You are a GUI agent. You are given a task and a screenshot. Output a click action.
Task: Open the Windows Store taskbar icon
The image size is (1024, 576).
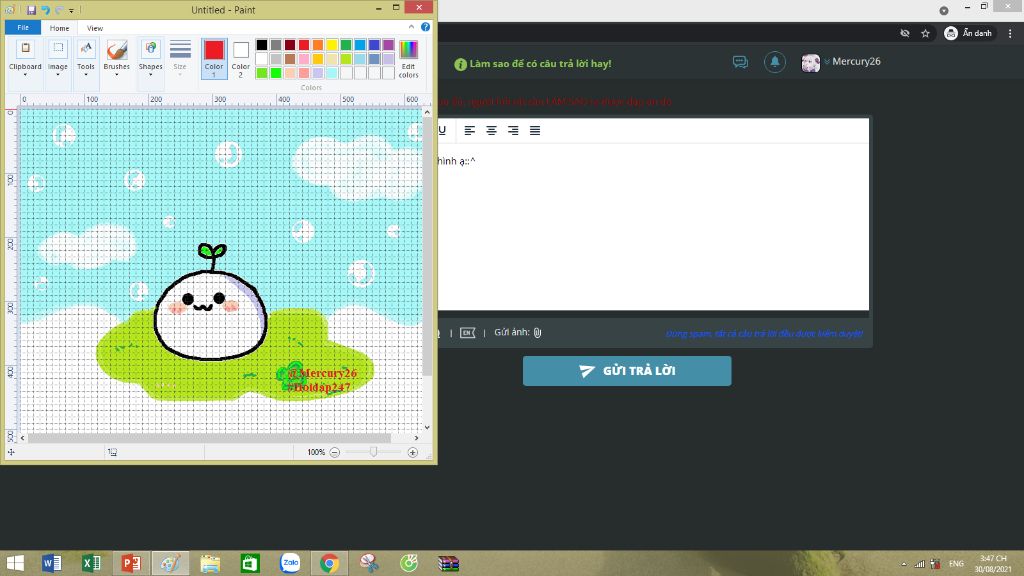click(250, 563)
